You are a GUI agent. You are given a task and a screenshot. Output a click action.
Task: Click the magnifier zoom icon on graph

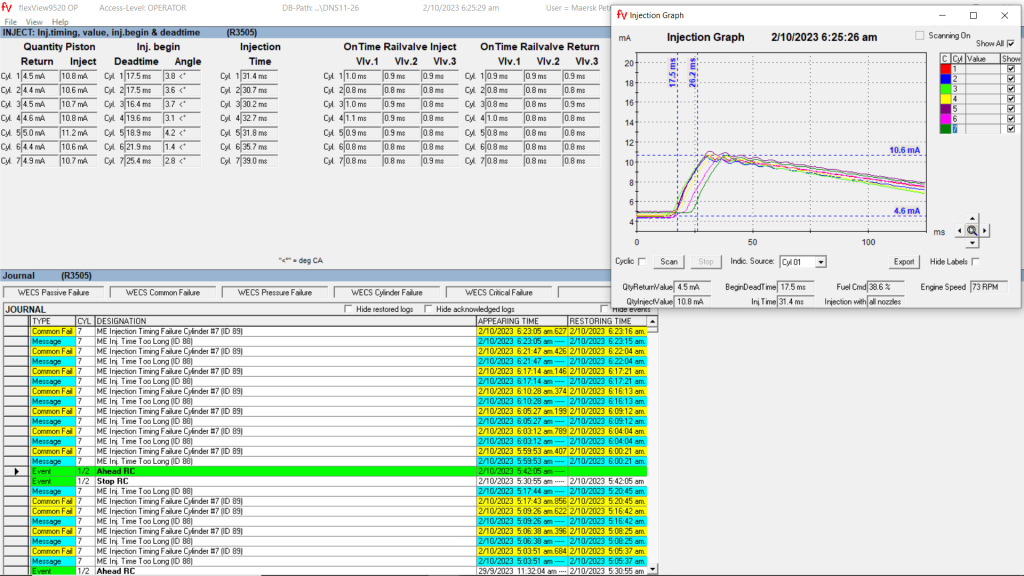(971, 230)
